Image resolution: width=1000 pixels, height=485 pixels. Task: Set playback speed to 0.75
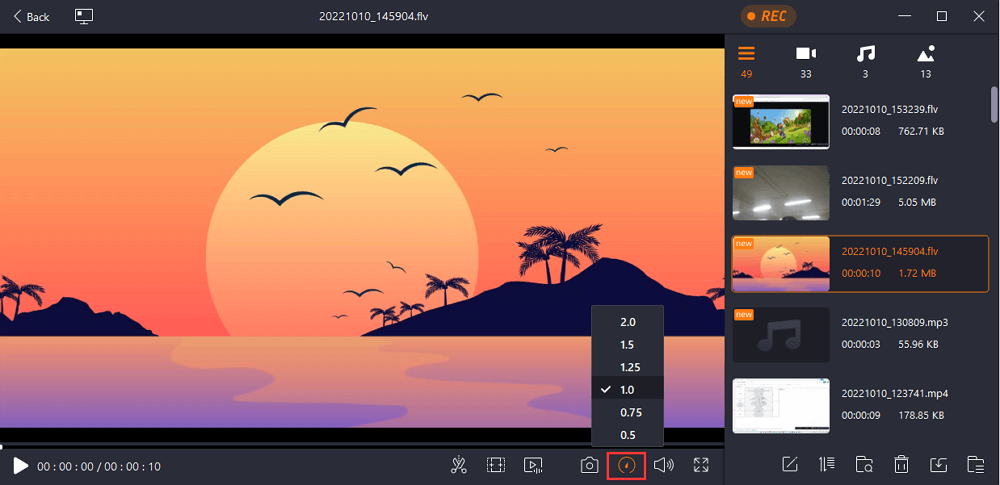628,412
